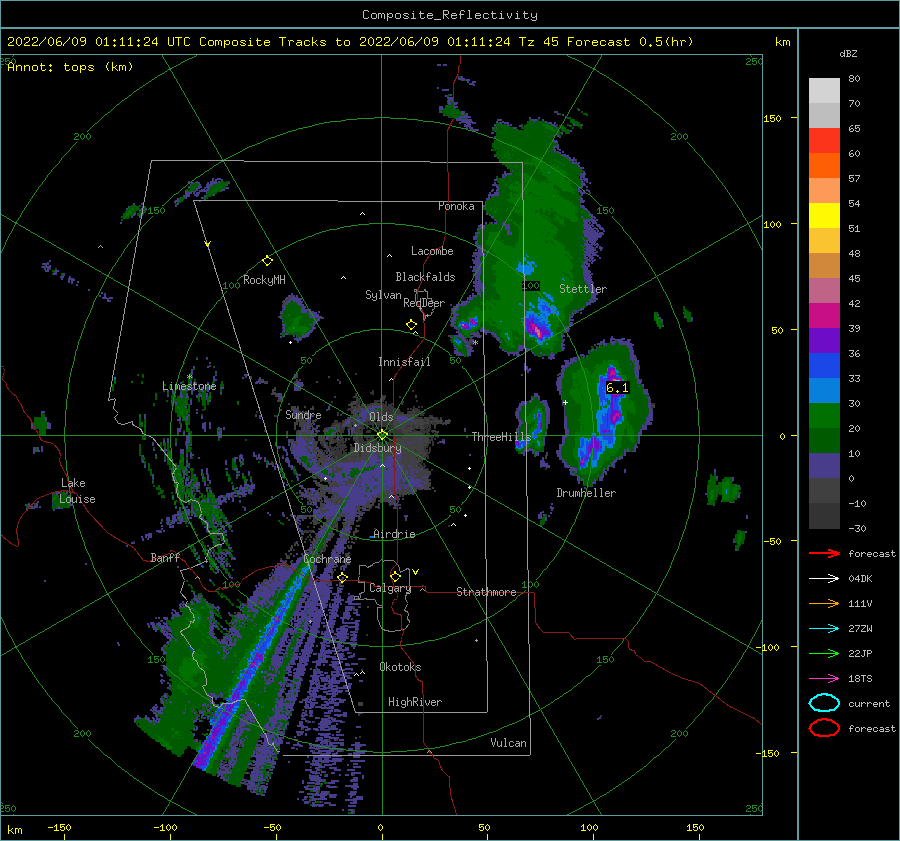The height and width of the screenshot is (841, 900).
Task: Click the yellow diamond marker above Calgary
Action: pyautogui.click(x=395, y=576)
